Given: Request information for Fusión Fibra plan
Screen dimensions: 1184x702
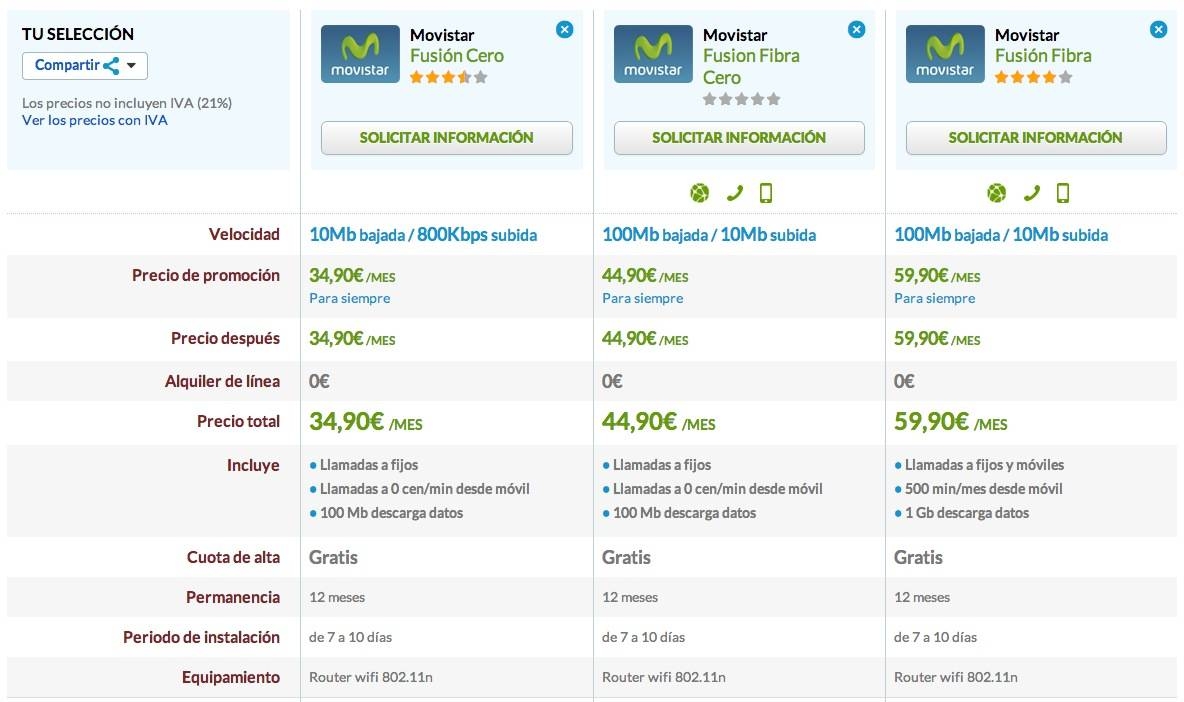Looking at the screenshot, I should click(x=1035, y=138).
